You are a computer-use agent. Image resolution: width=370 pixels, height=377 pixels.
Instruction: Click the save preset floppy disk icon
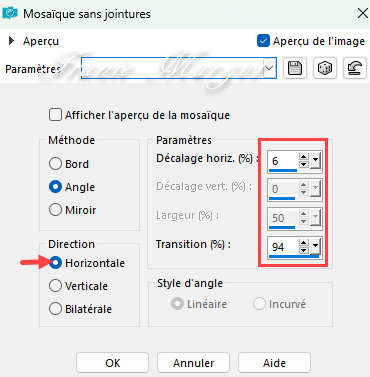(x=294, y=68)
